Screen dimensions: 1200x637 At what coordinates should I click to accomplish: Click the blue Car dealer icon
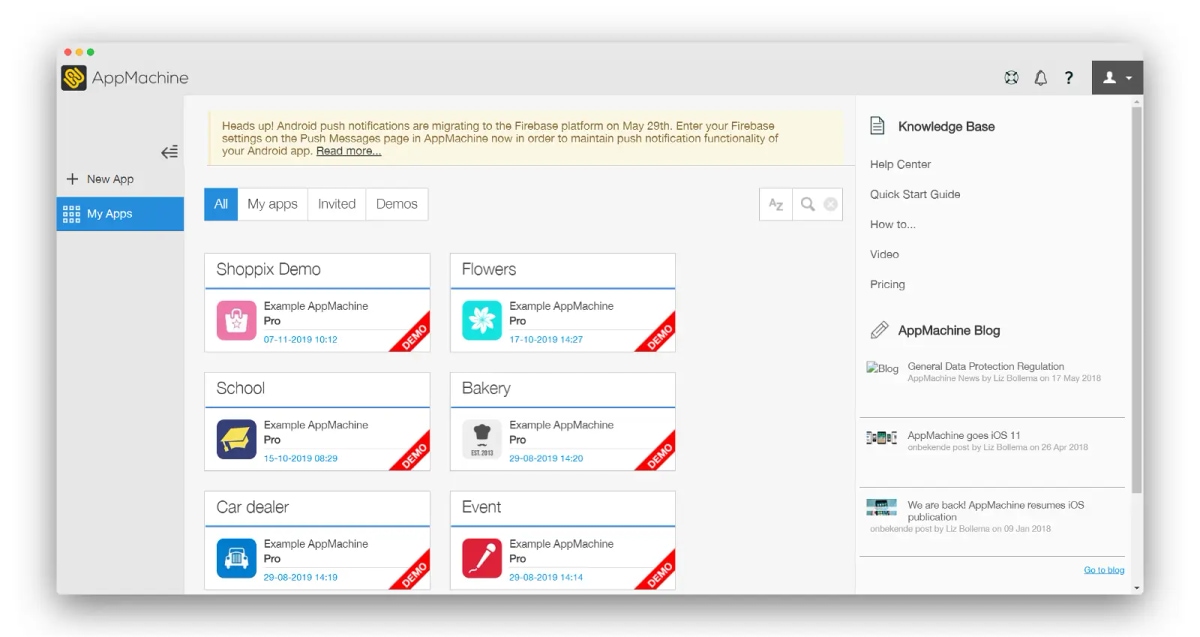tap(237, 558)
